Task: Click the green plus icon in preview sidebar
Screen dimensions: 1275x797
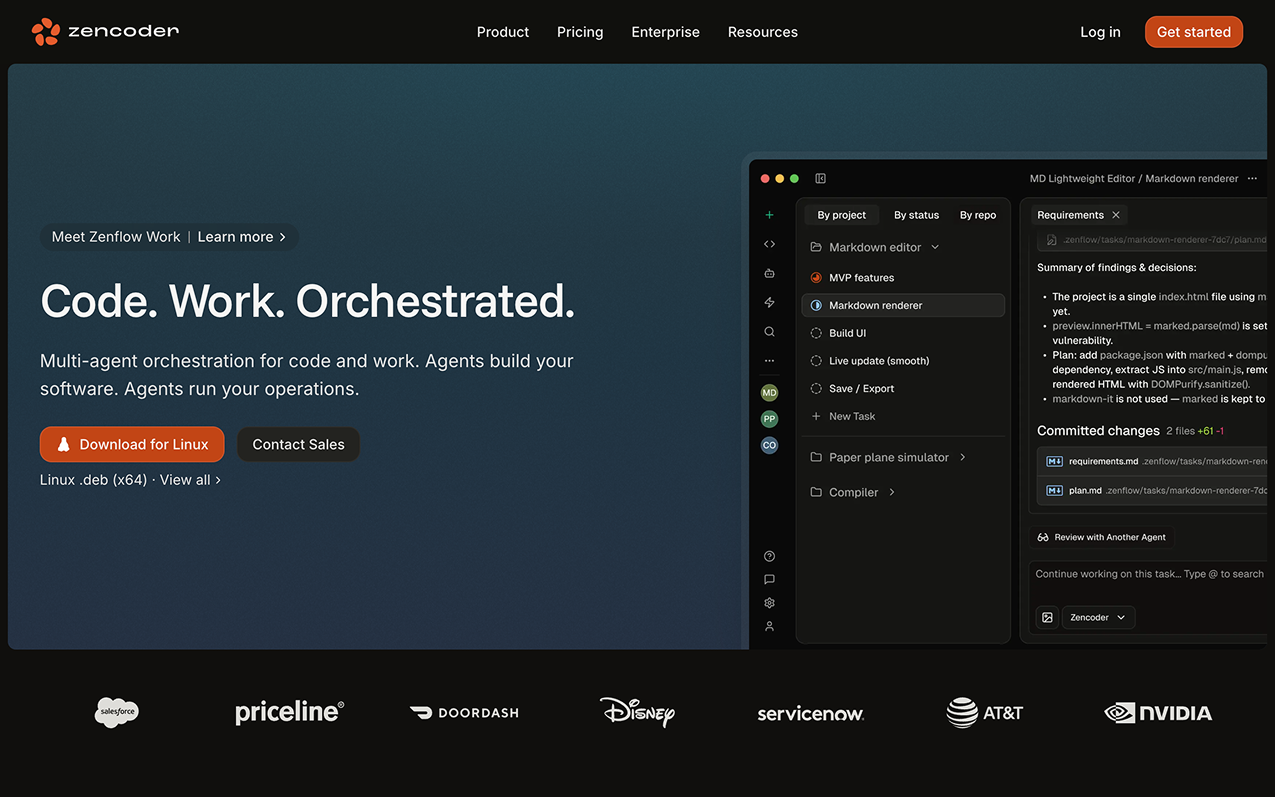Action: (x=769, y=215)
